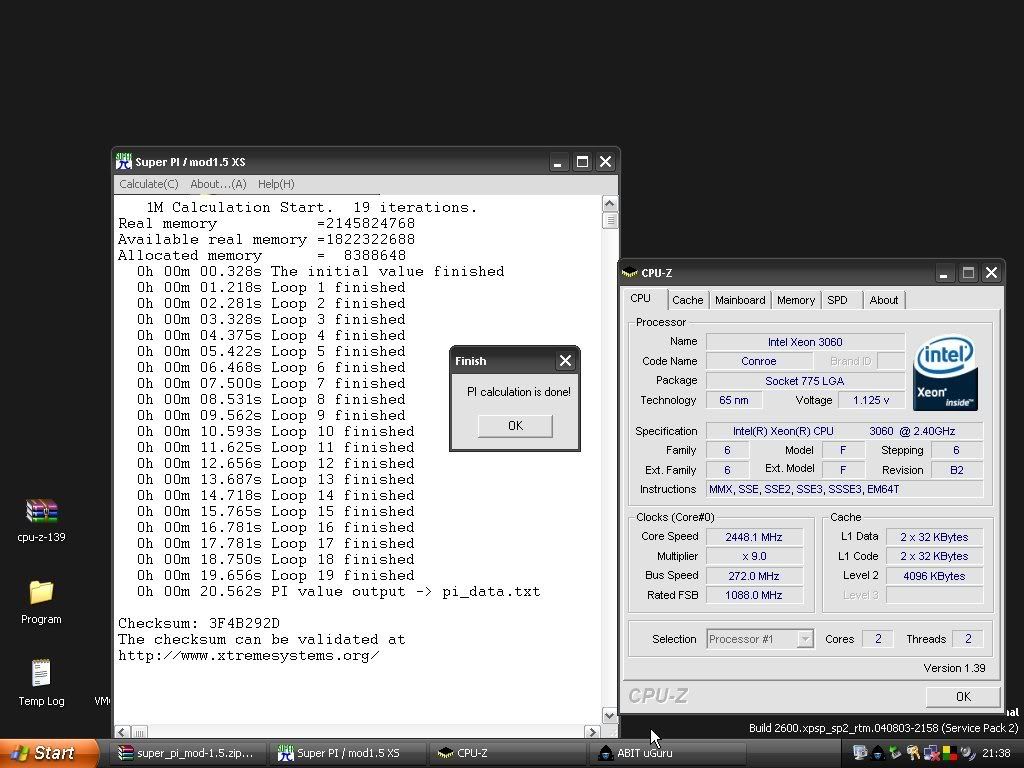Click the Intel Xeon 3060 Name field
The image size is (1024, 768).
pyautogui.click(x=805, y=342)
